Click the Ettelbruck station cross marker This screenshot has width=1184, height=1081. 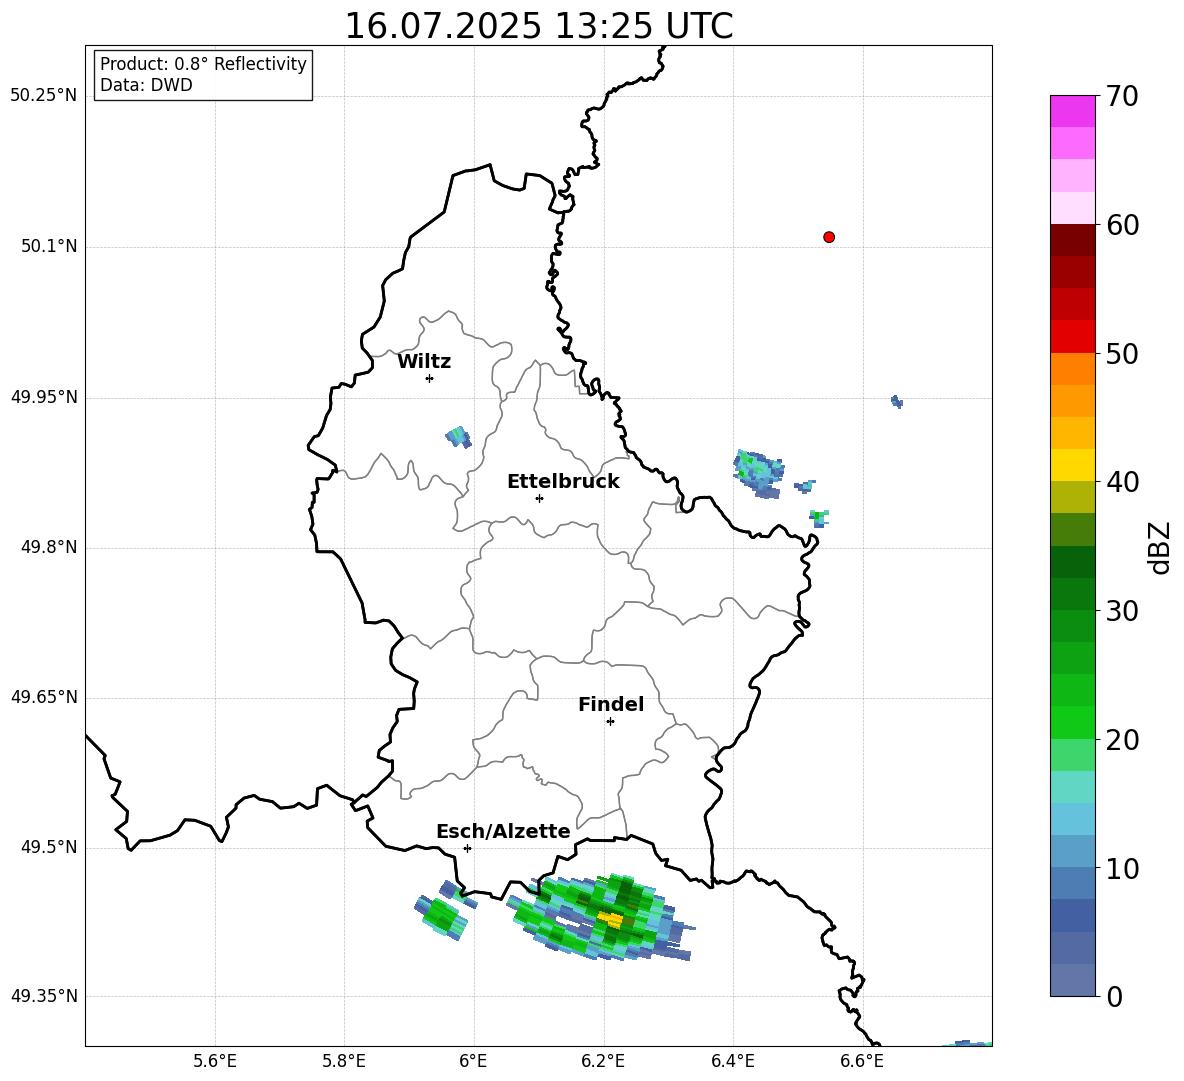click(x=539, y=498)
